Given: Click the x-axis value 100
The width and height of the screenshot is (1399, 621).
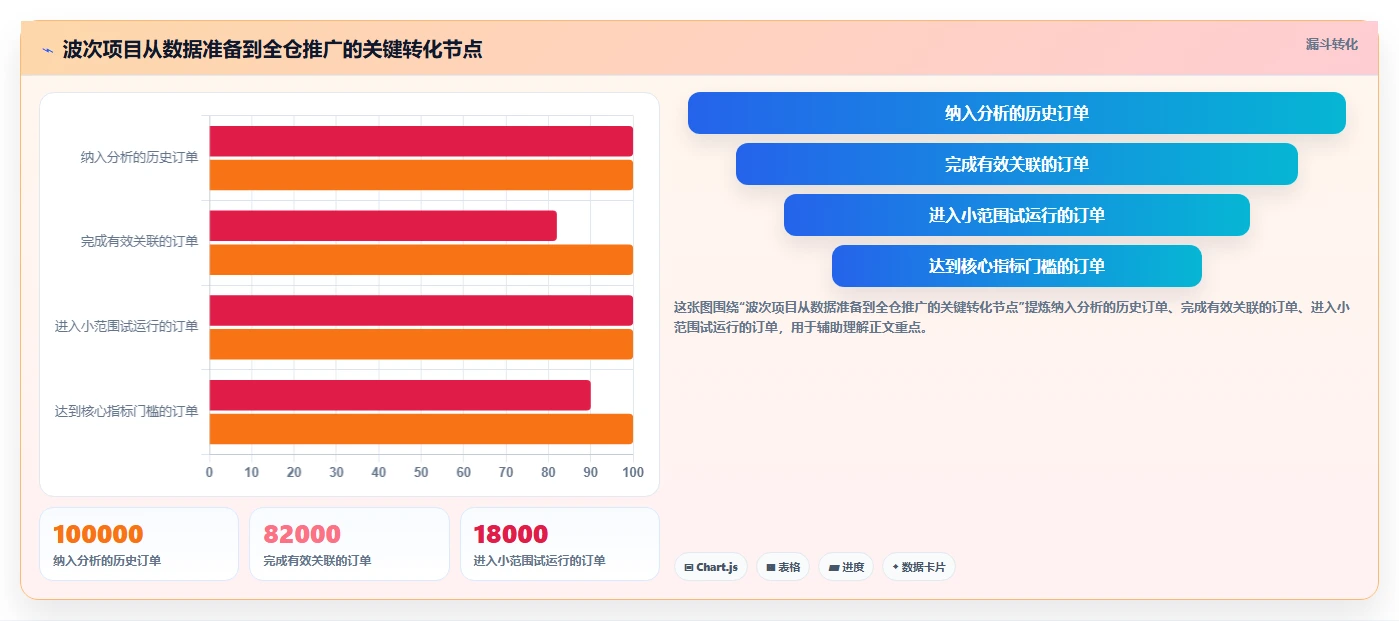Looking at the screenshot, I should 633,472.
